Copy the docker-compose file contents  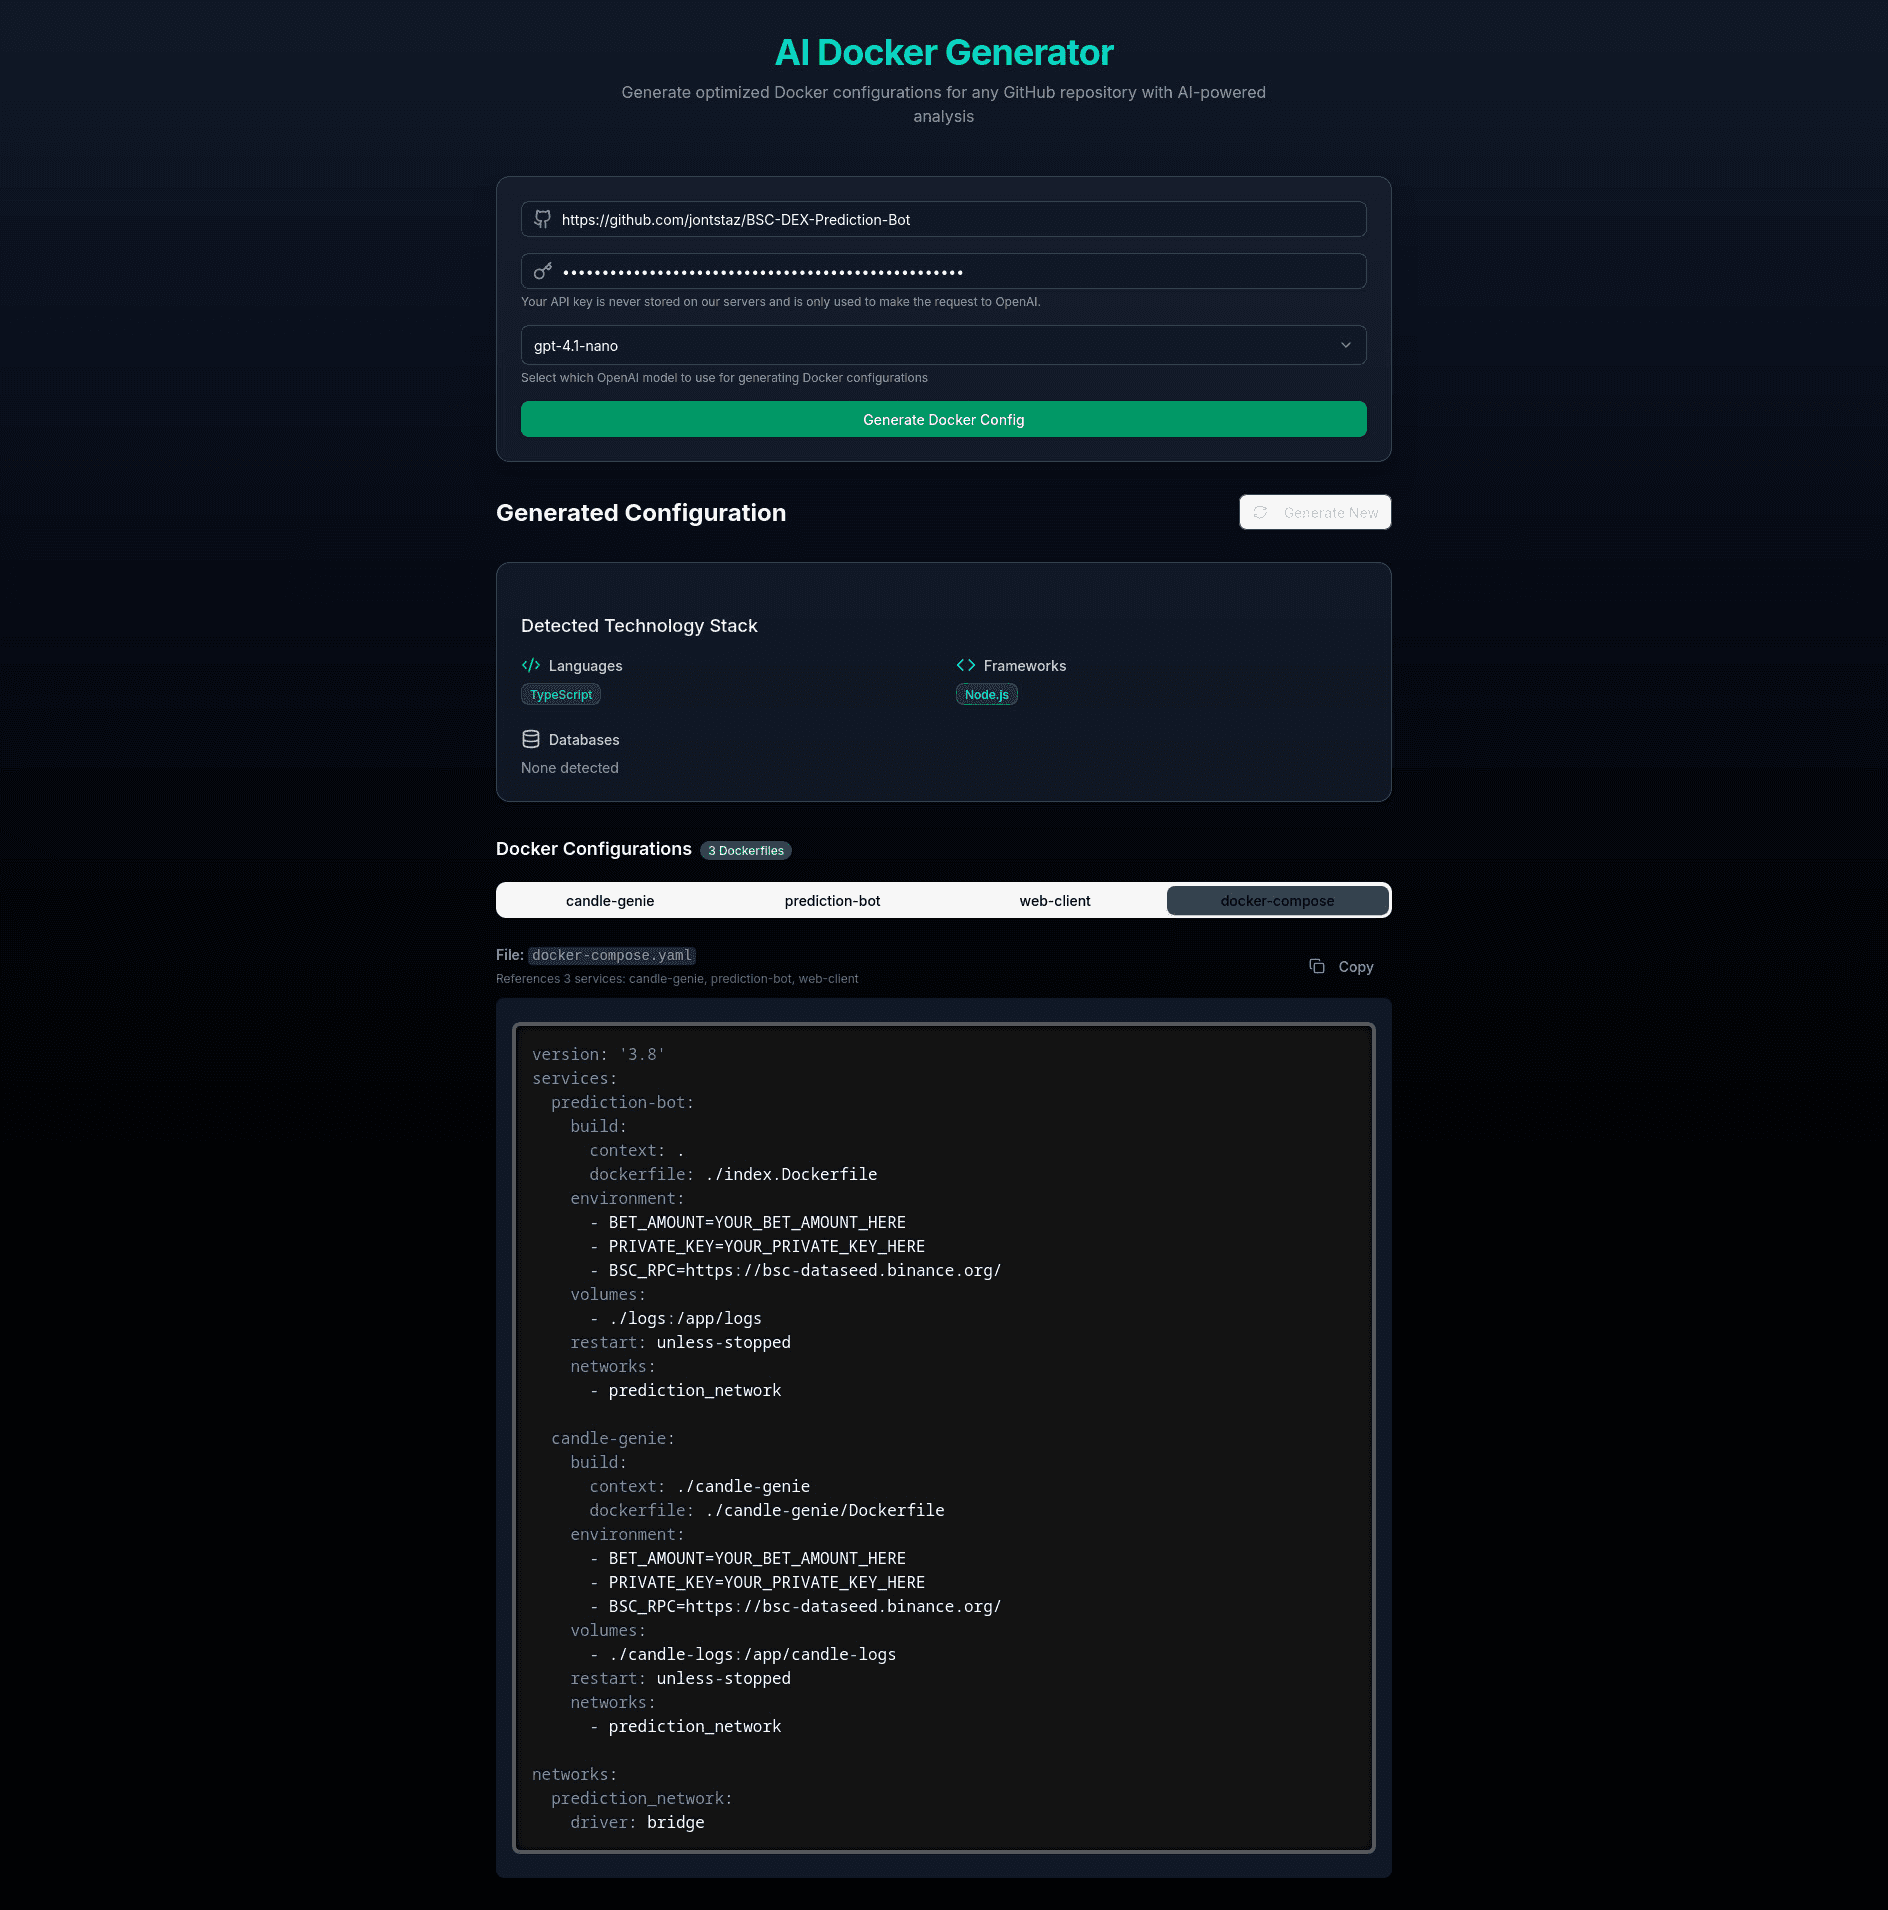point(1342,967)
